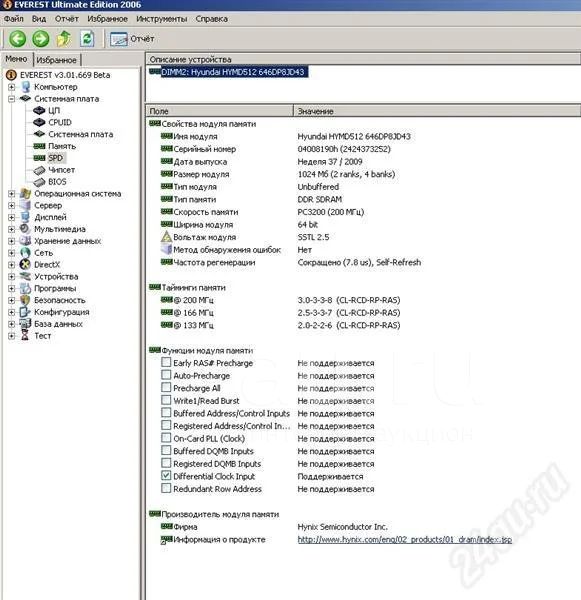
Task: Expand the Компьютер tree node
Action: 11,87
